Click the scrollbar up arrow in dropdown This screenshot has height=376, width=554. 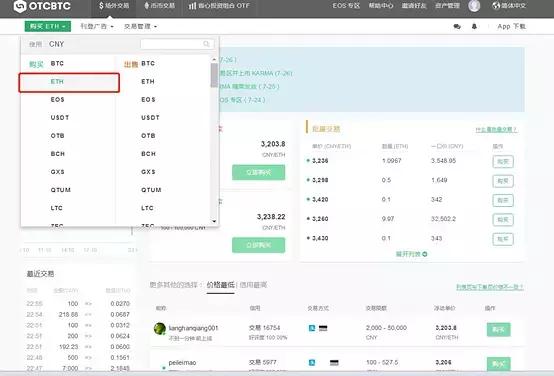click(x=214, y=59)
